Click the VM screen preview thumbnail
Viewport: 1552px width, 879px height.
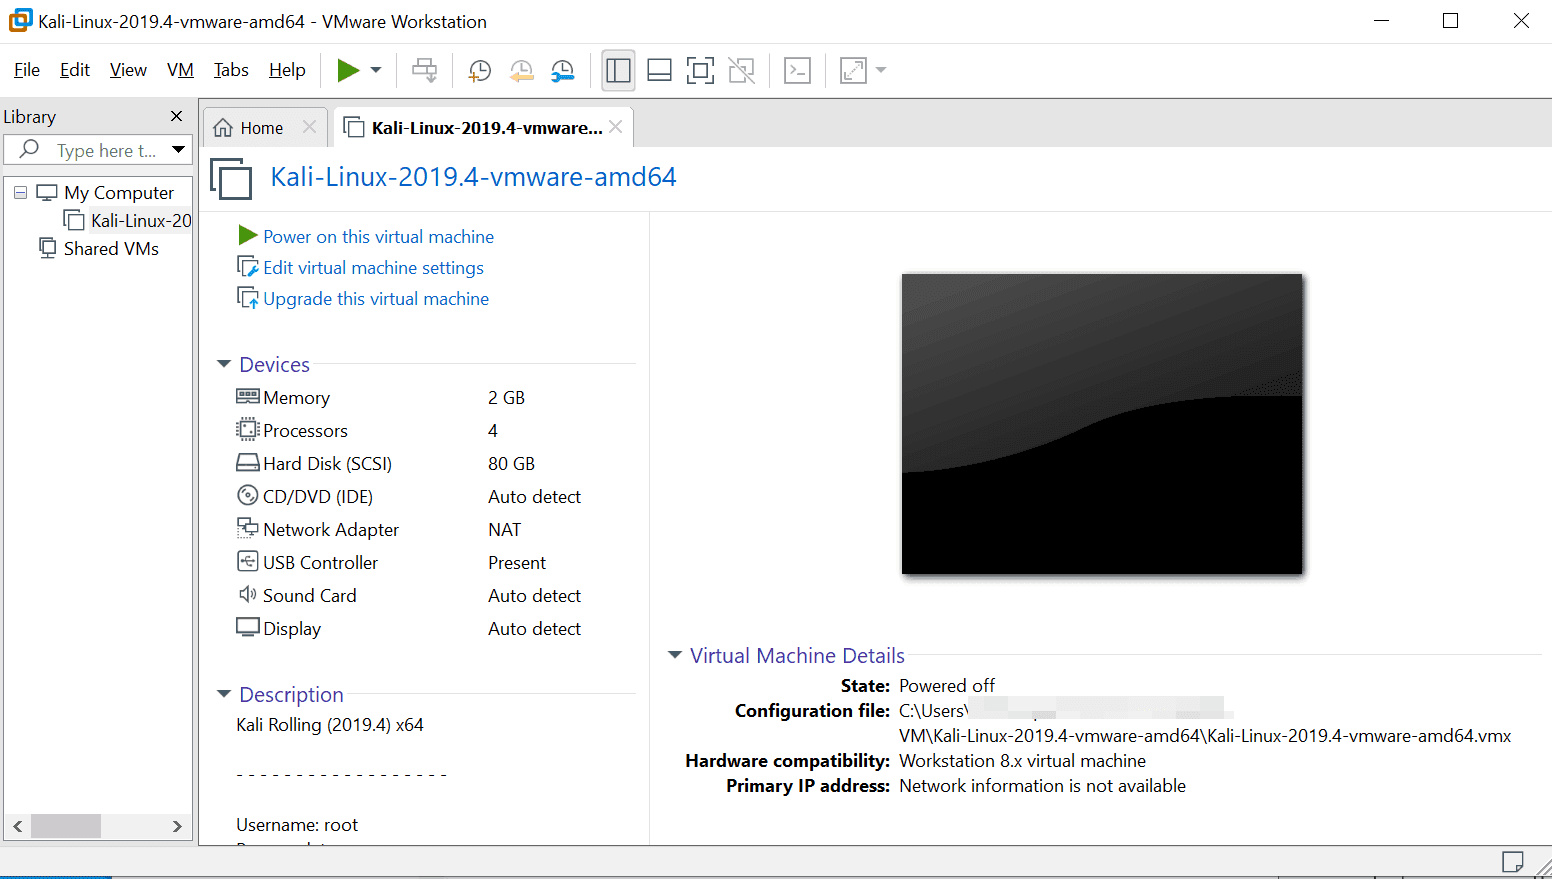pos(1102,424)
